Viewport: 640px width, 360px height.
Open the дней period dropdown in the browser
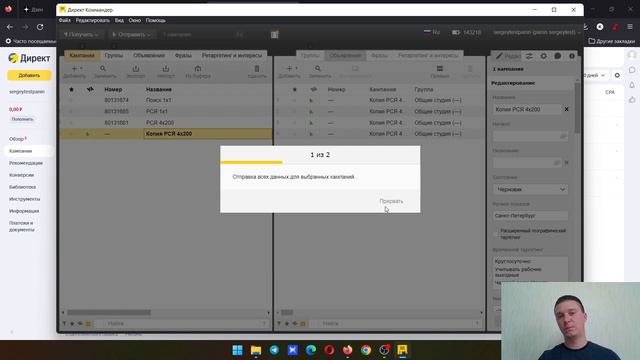[595, 75]
